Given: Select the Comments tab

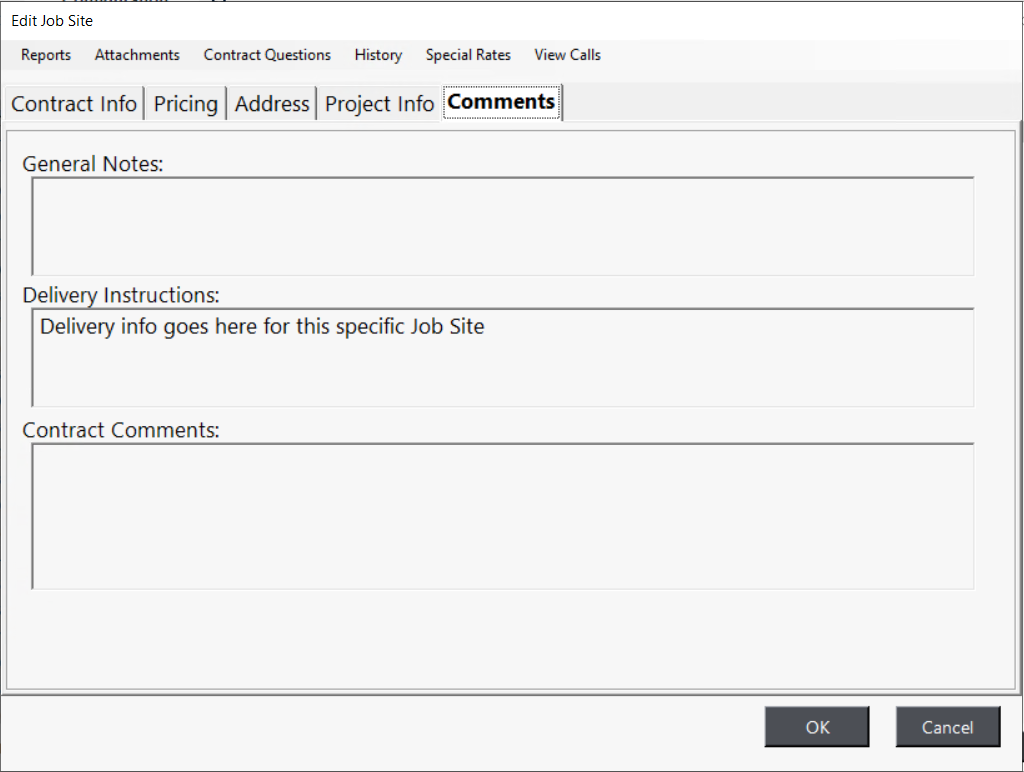Looking at the screenshot, I should coord(502,102).
